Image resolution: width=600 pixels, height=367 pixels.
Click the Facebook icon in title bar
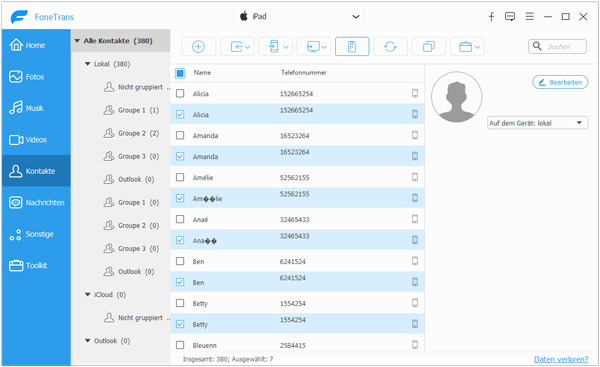coord(492,16)
